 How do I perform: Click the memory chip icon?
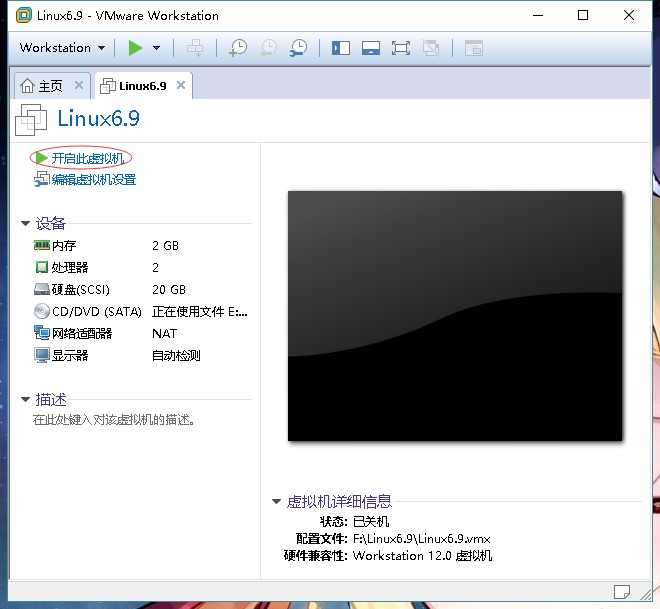coord(42,245)
